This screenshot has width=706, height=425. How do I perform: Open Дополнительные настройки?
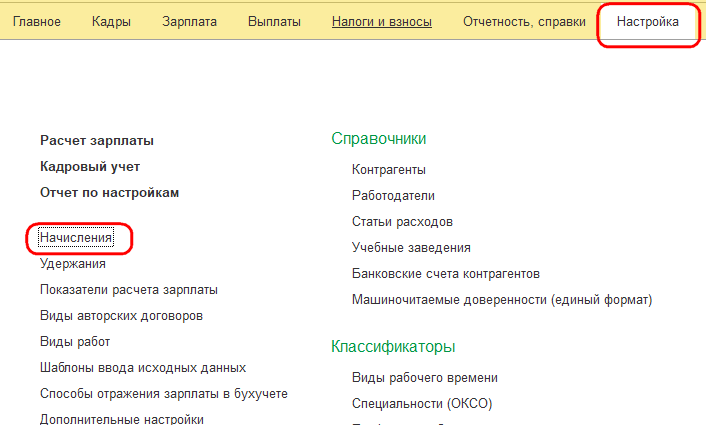pyautogui.click(x=122, y=419)
